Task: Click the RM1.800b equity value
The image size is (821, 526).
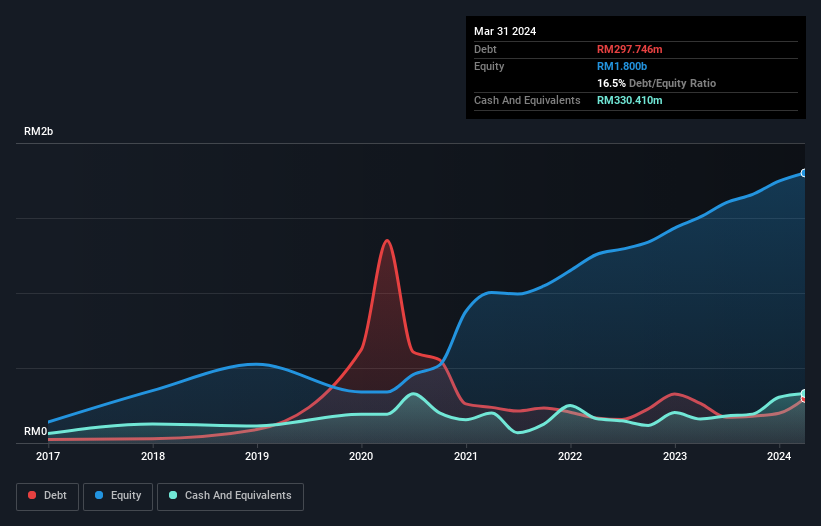Action: click(622, 66)
